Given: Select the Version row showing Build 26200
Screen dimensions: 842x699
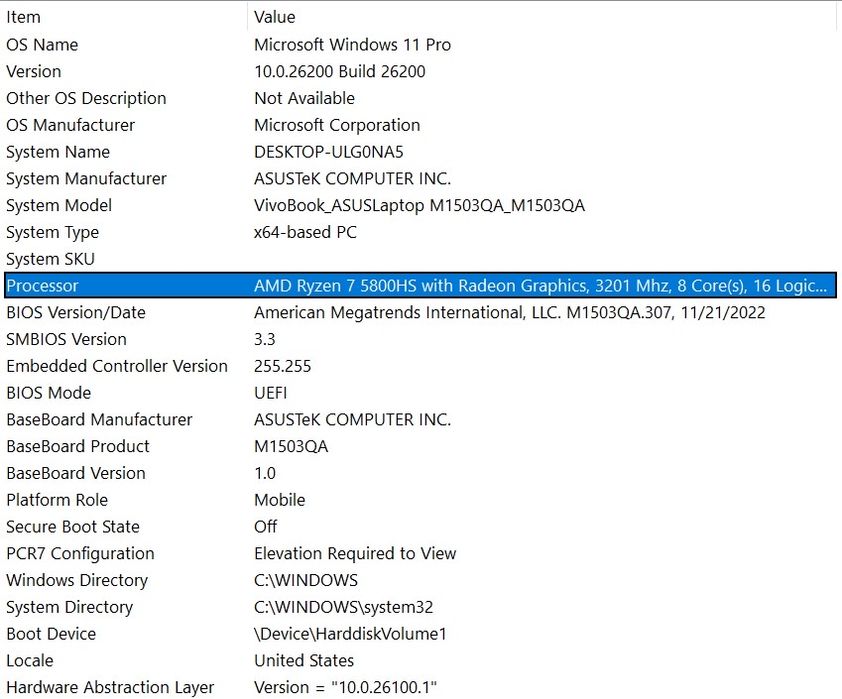Looking at the screenshot, I should point(34,72).
